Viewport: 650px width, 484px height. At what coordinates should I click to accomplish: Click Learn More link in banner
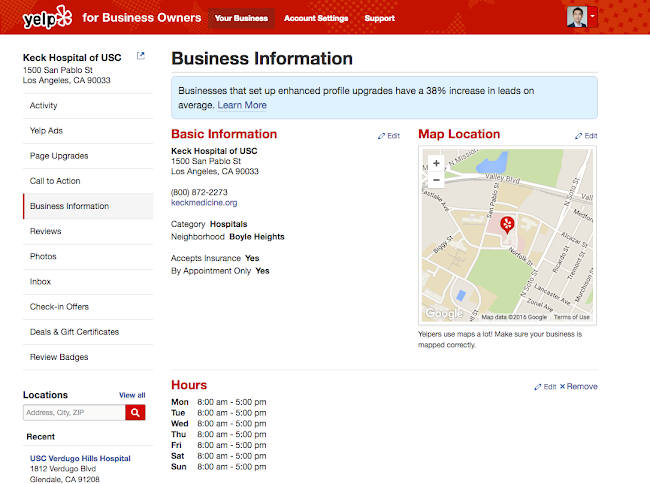(x=242, y=105)
